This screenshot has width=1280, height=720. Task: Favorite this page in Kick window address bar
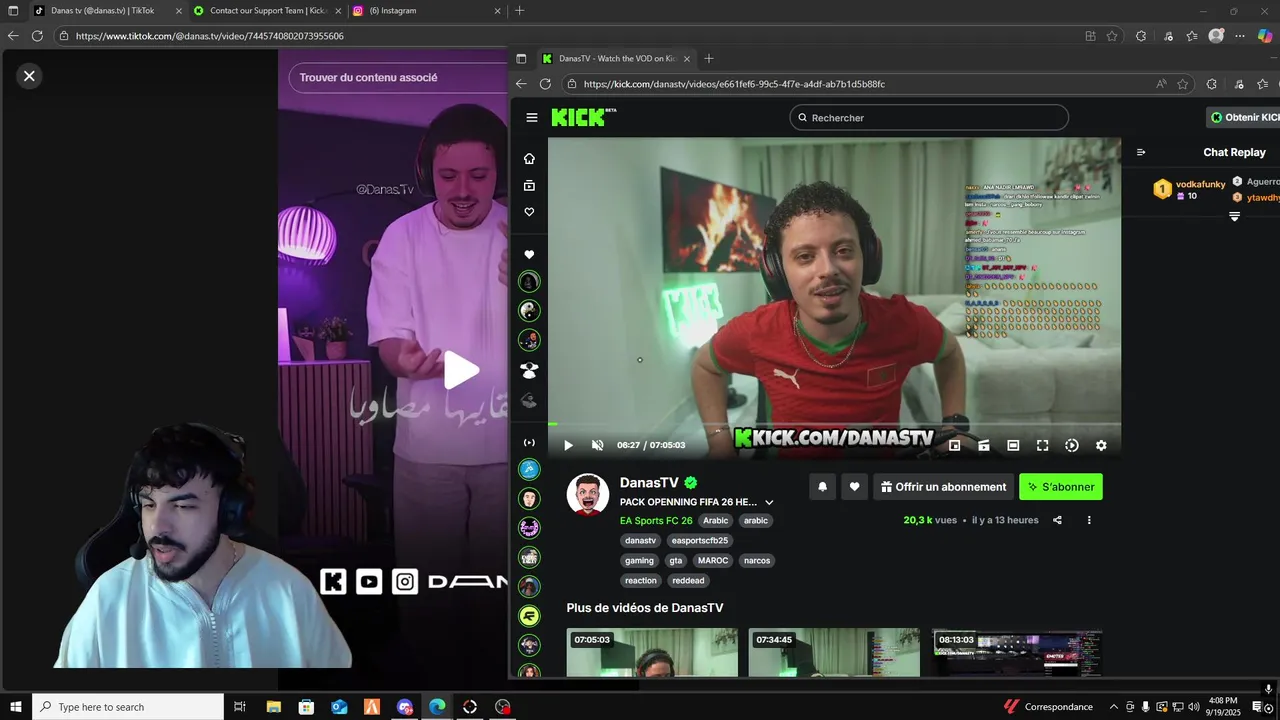1183,84
